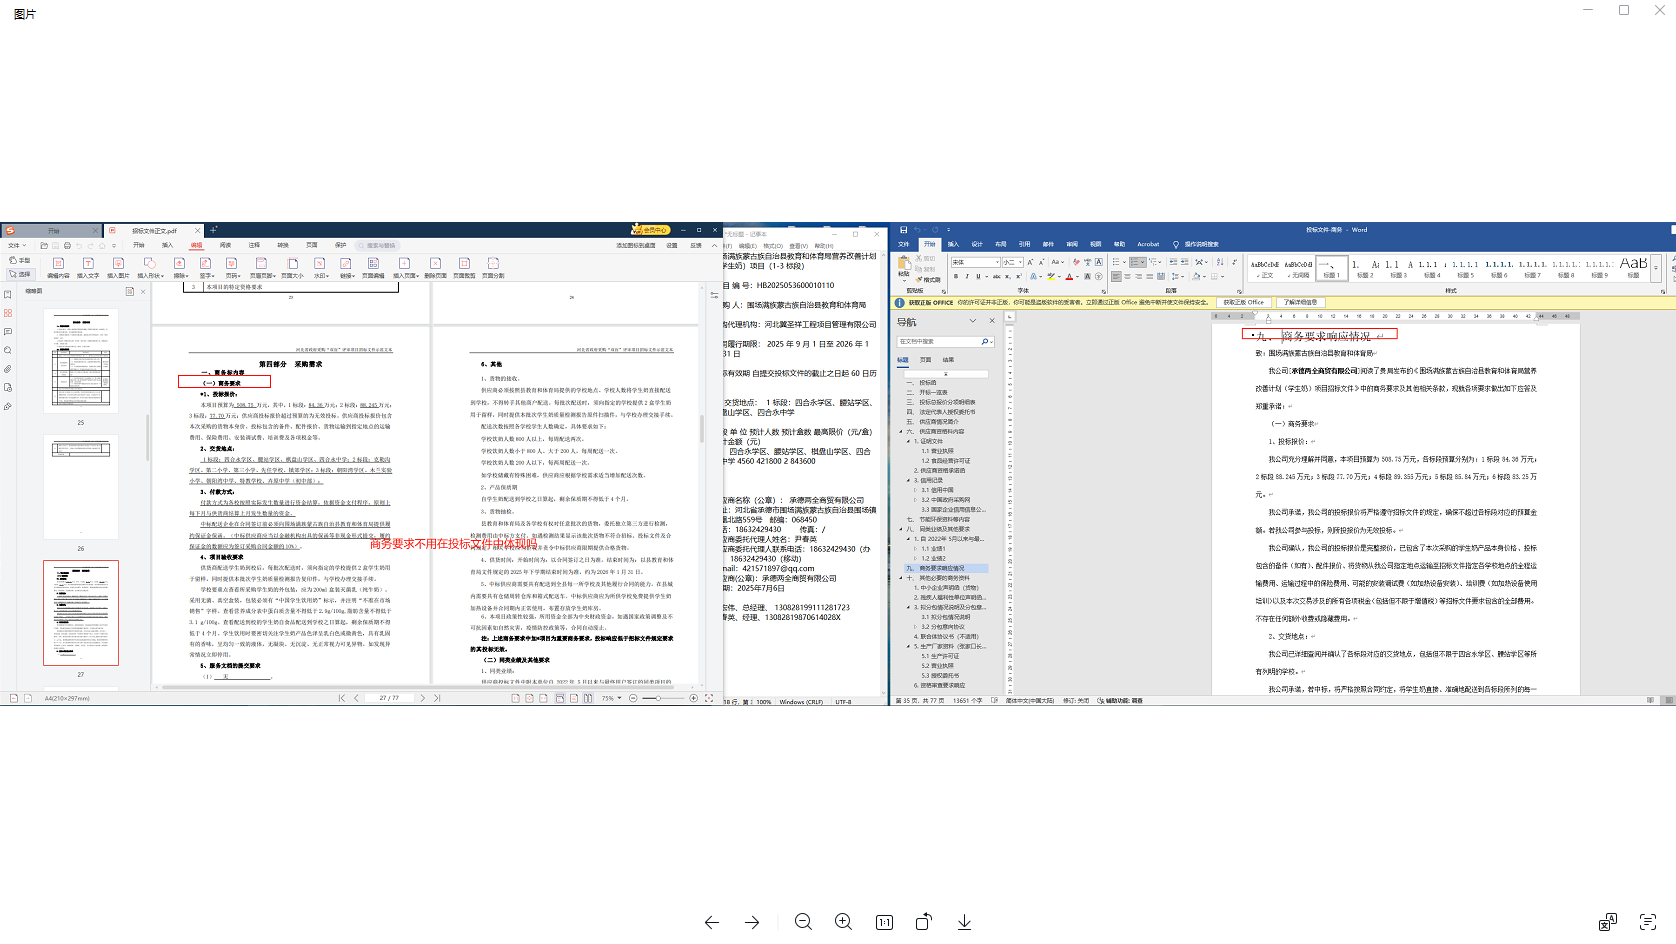Image resolution: width=1676 pixels, height=944 pixels.
Task: Go to the next image in viewer
Action: pos(752,922)
